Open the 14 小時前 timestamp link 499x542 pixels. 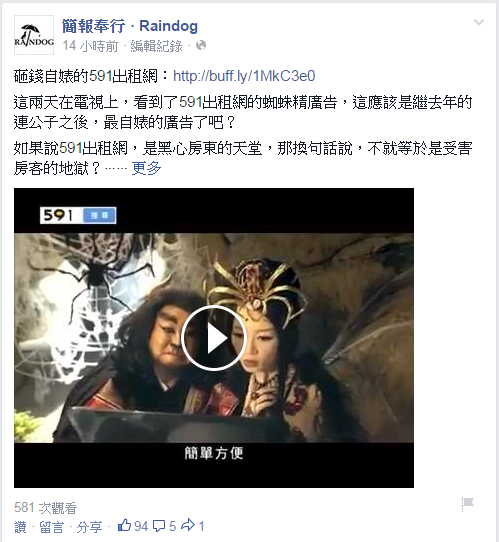pos(90,46)
